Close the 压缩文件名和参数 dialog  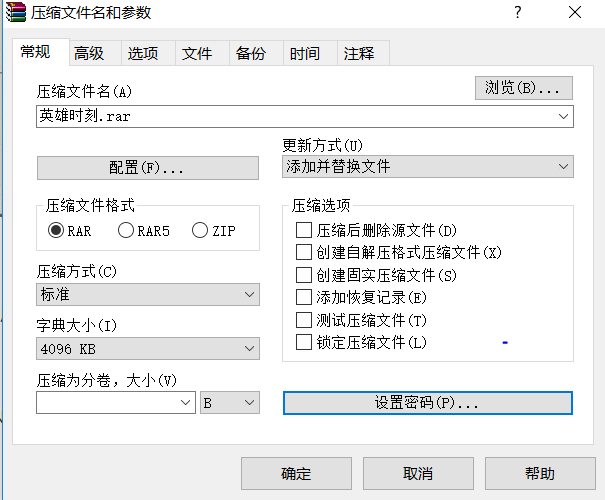tap(575, 12)
